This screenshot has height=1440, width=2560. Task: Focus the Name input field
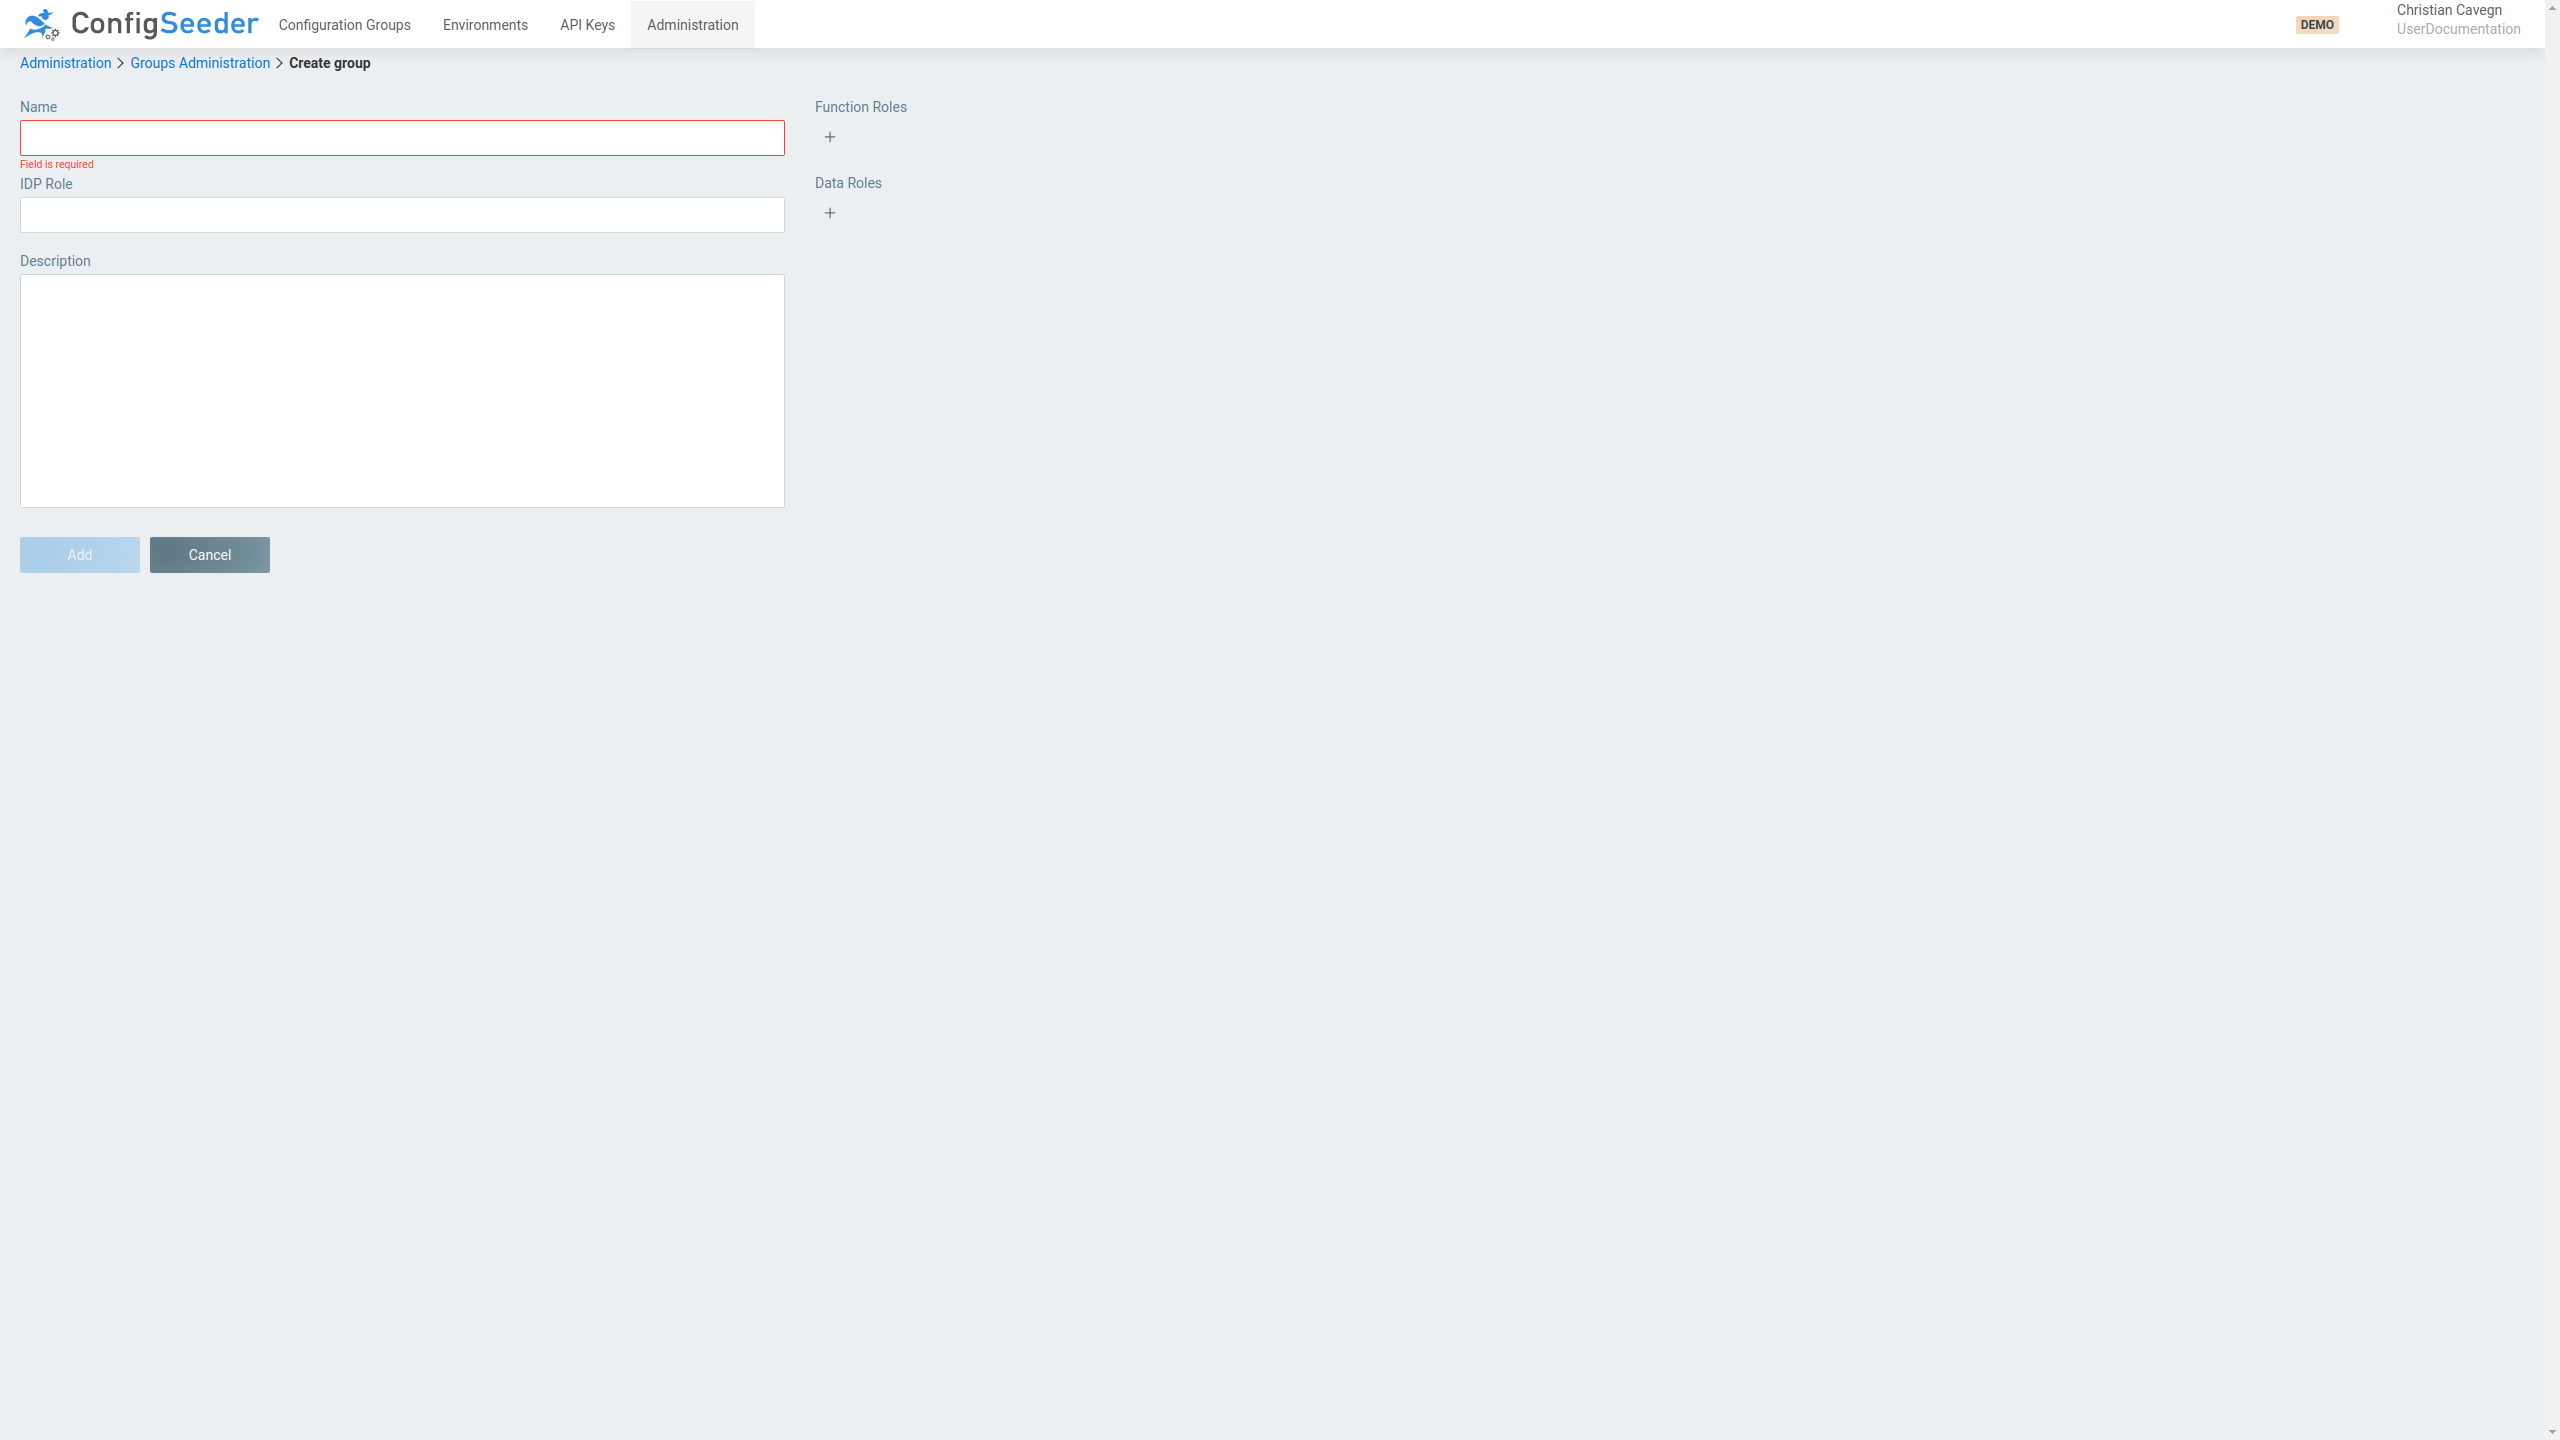point(402,138)
